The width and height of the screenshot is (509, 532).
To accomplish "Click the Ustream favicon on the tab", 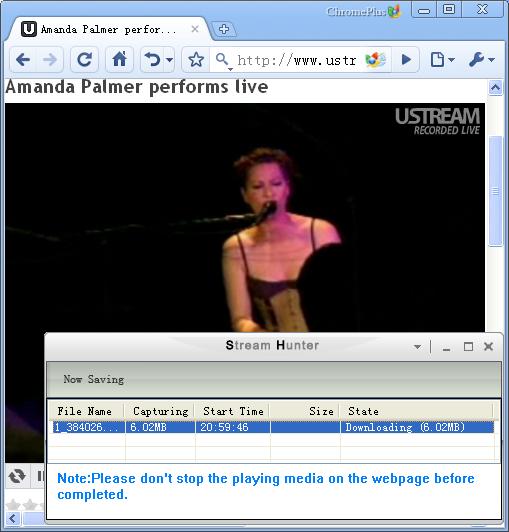I will click(29, 29).
